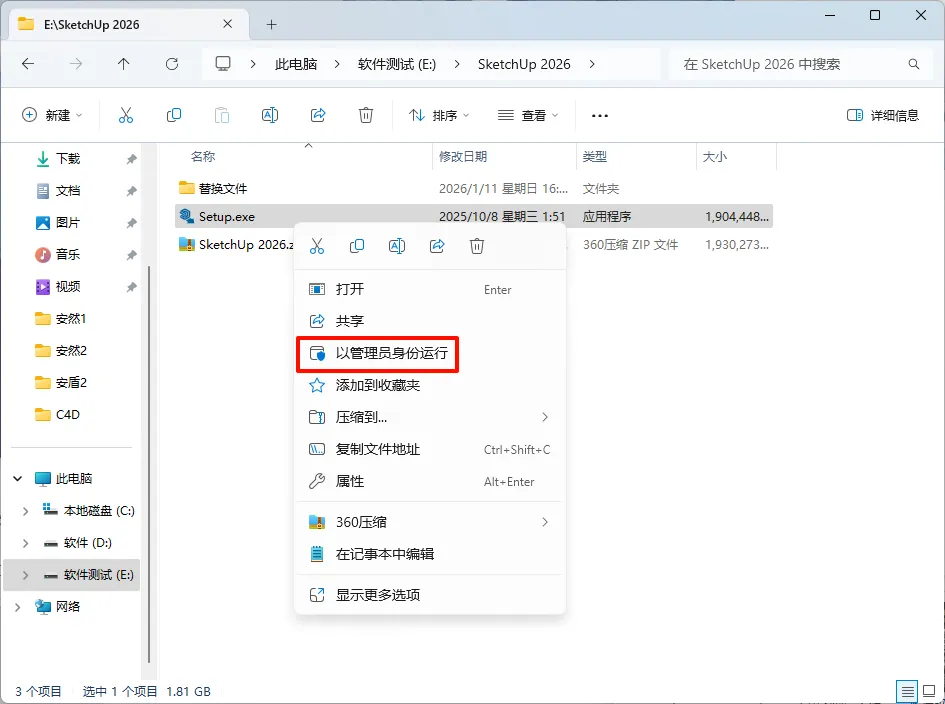Expand 软件 (D:) in the tree
The height and width of the screenshot is (704, 945).
tap(25, 543)
